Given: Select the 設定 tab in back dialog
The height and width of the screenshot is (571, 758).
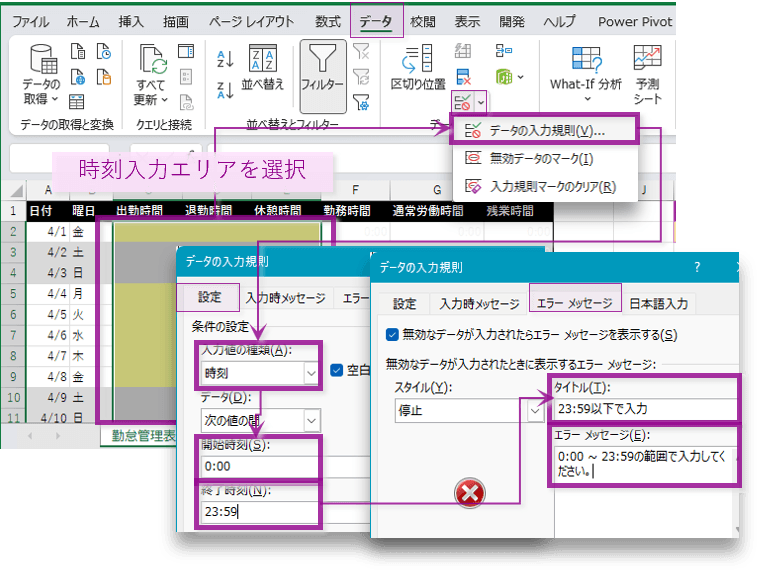Looking at the screenshot, I should [x=209, y=297].
